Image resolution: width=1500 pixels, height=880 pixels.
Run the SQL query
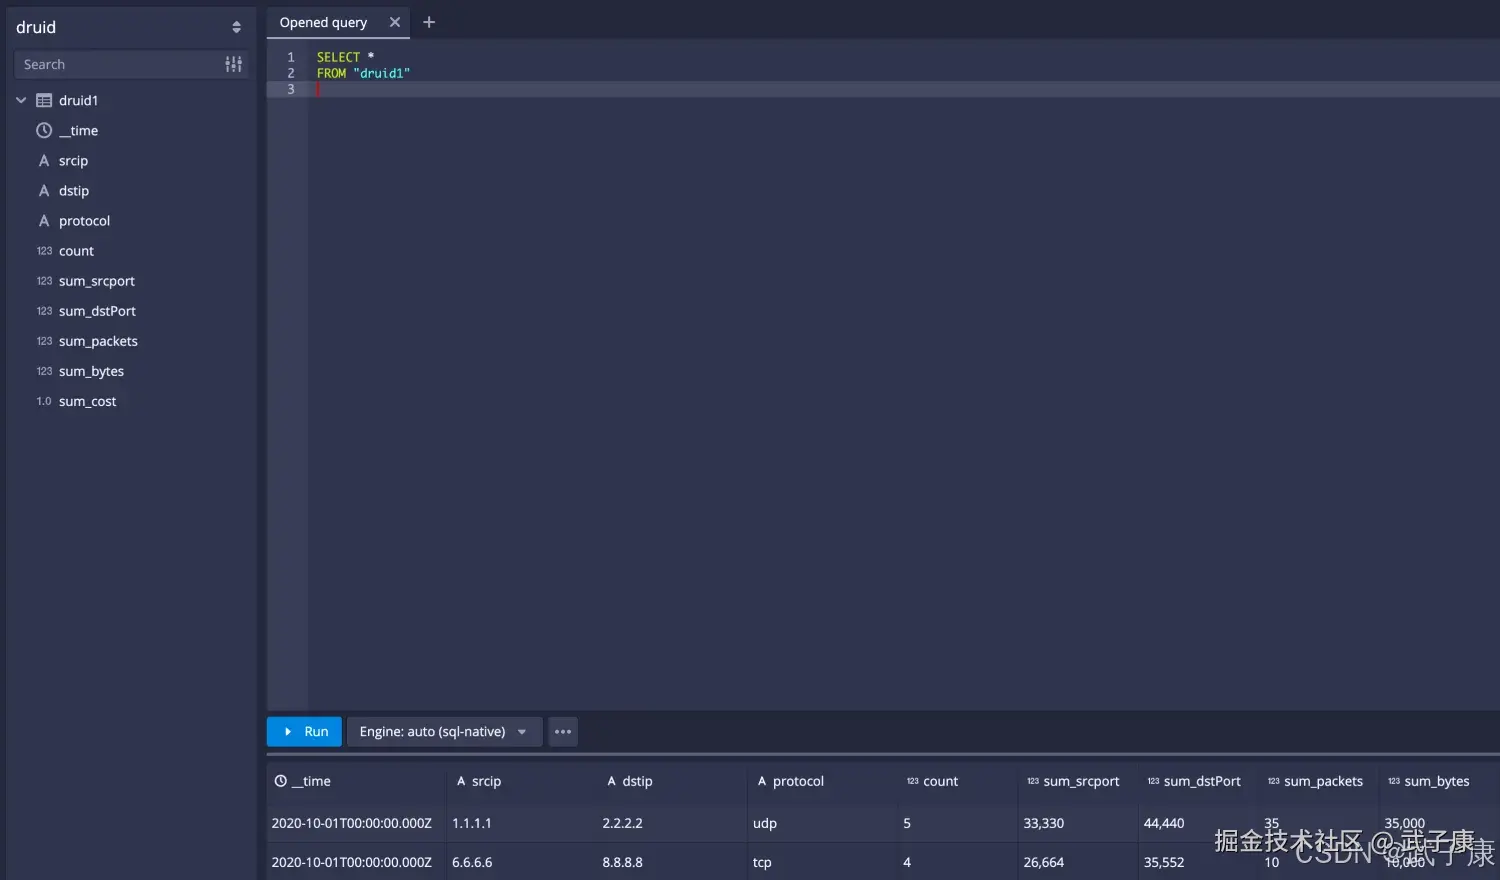point(303,731)
